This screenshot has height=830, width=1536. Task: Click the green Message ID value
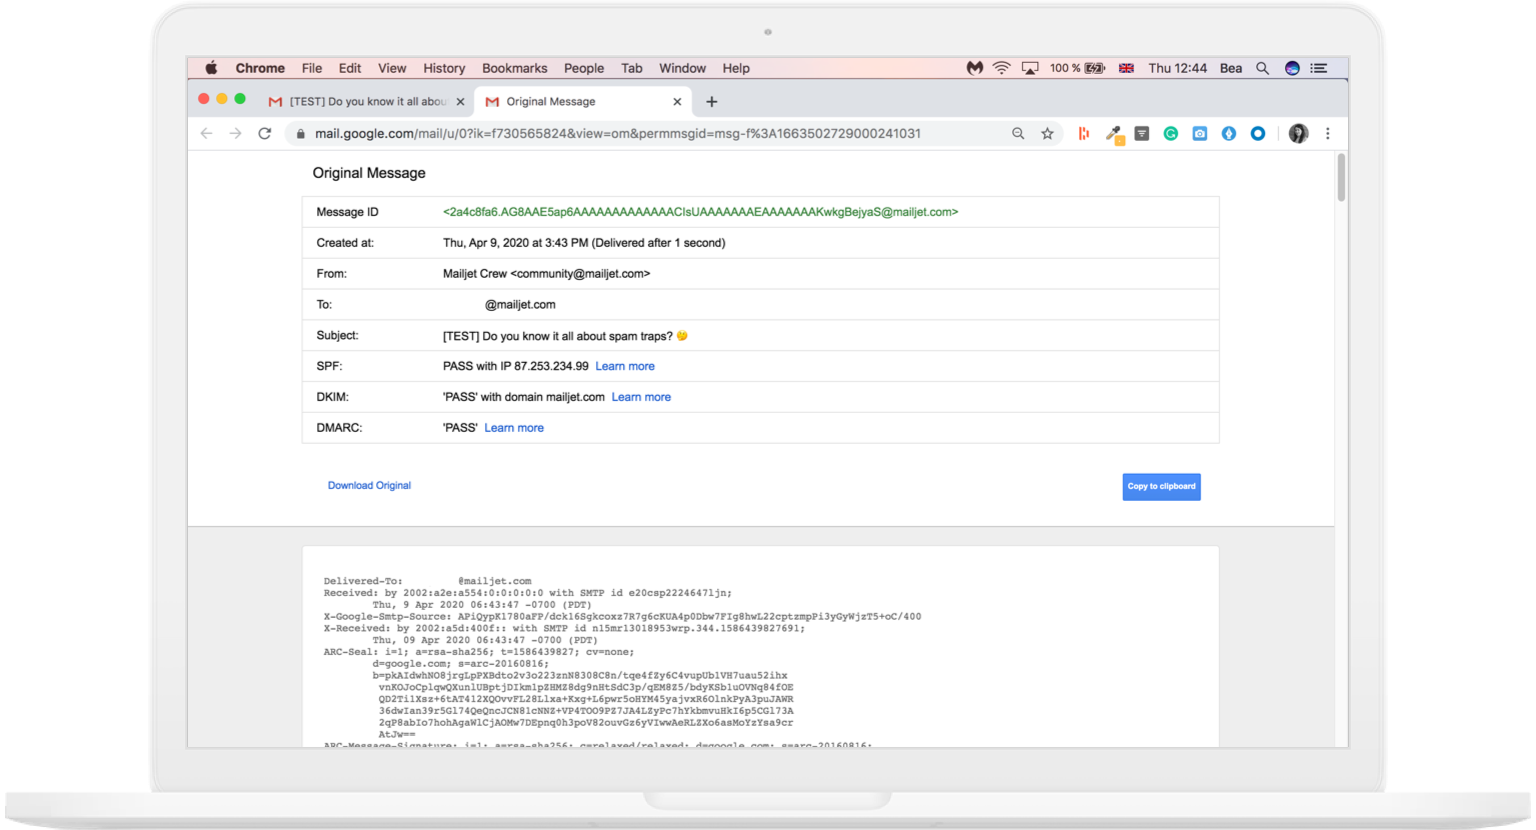click(700, 212)
